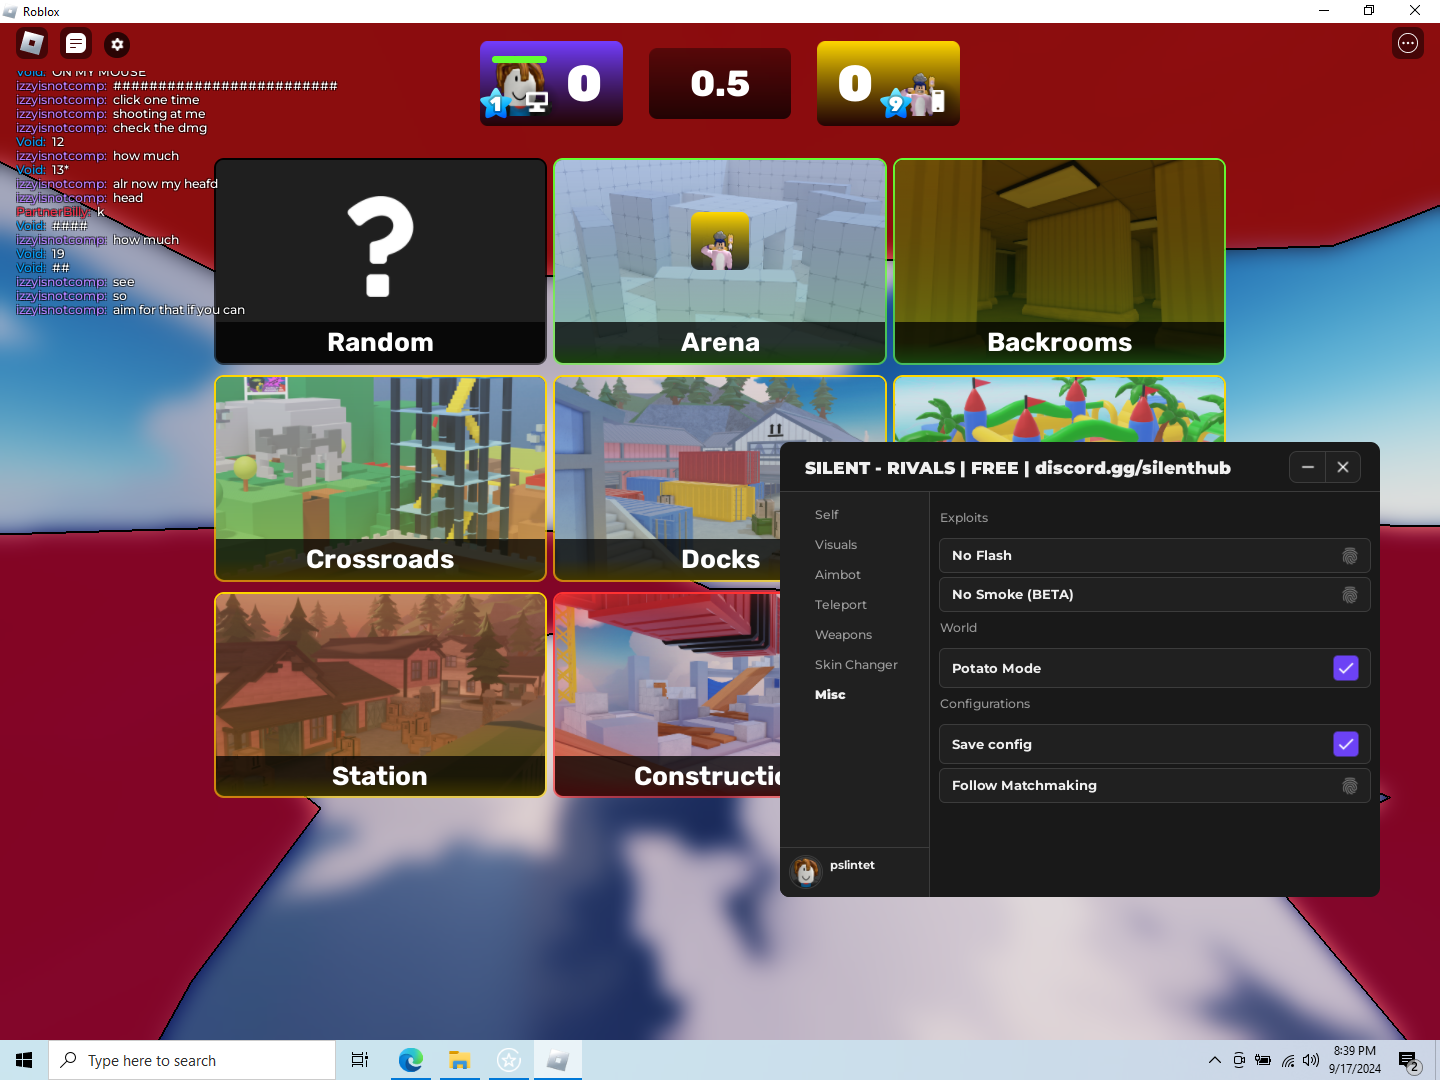Viewport: 1440px width, 1080px height.
Task: Switch to the Weapons tab
Action: (x=843, y=635)
